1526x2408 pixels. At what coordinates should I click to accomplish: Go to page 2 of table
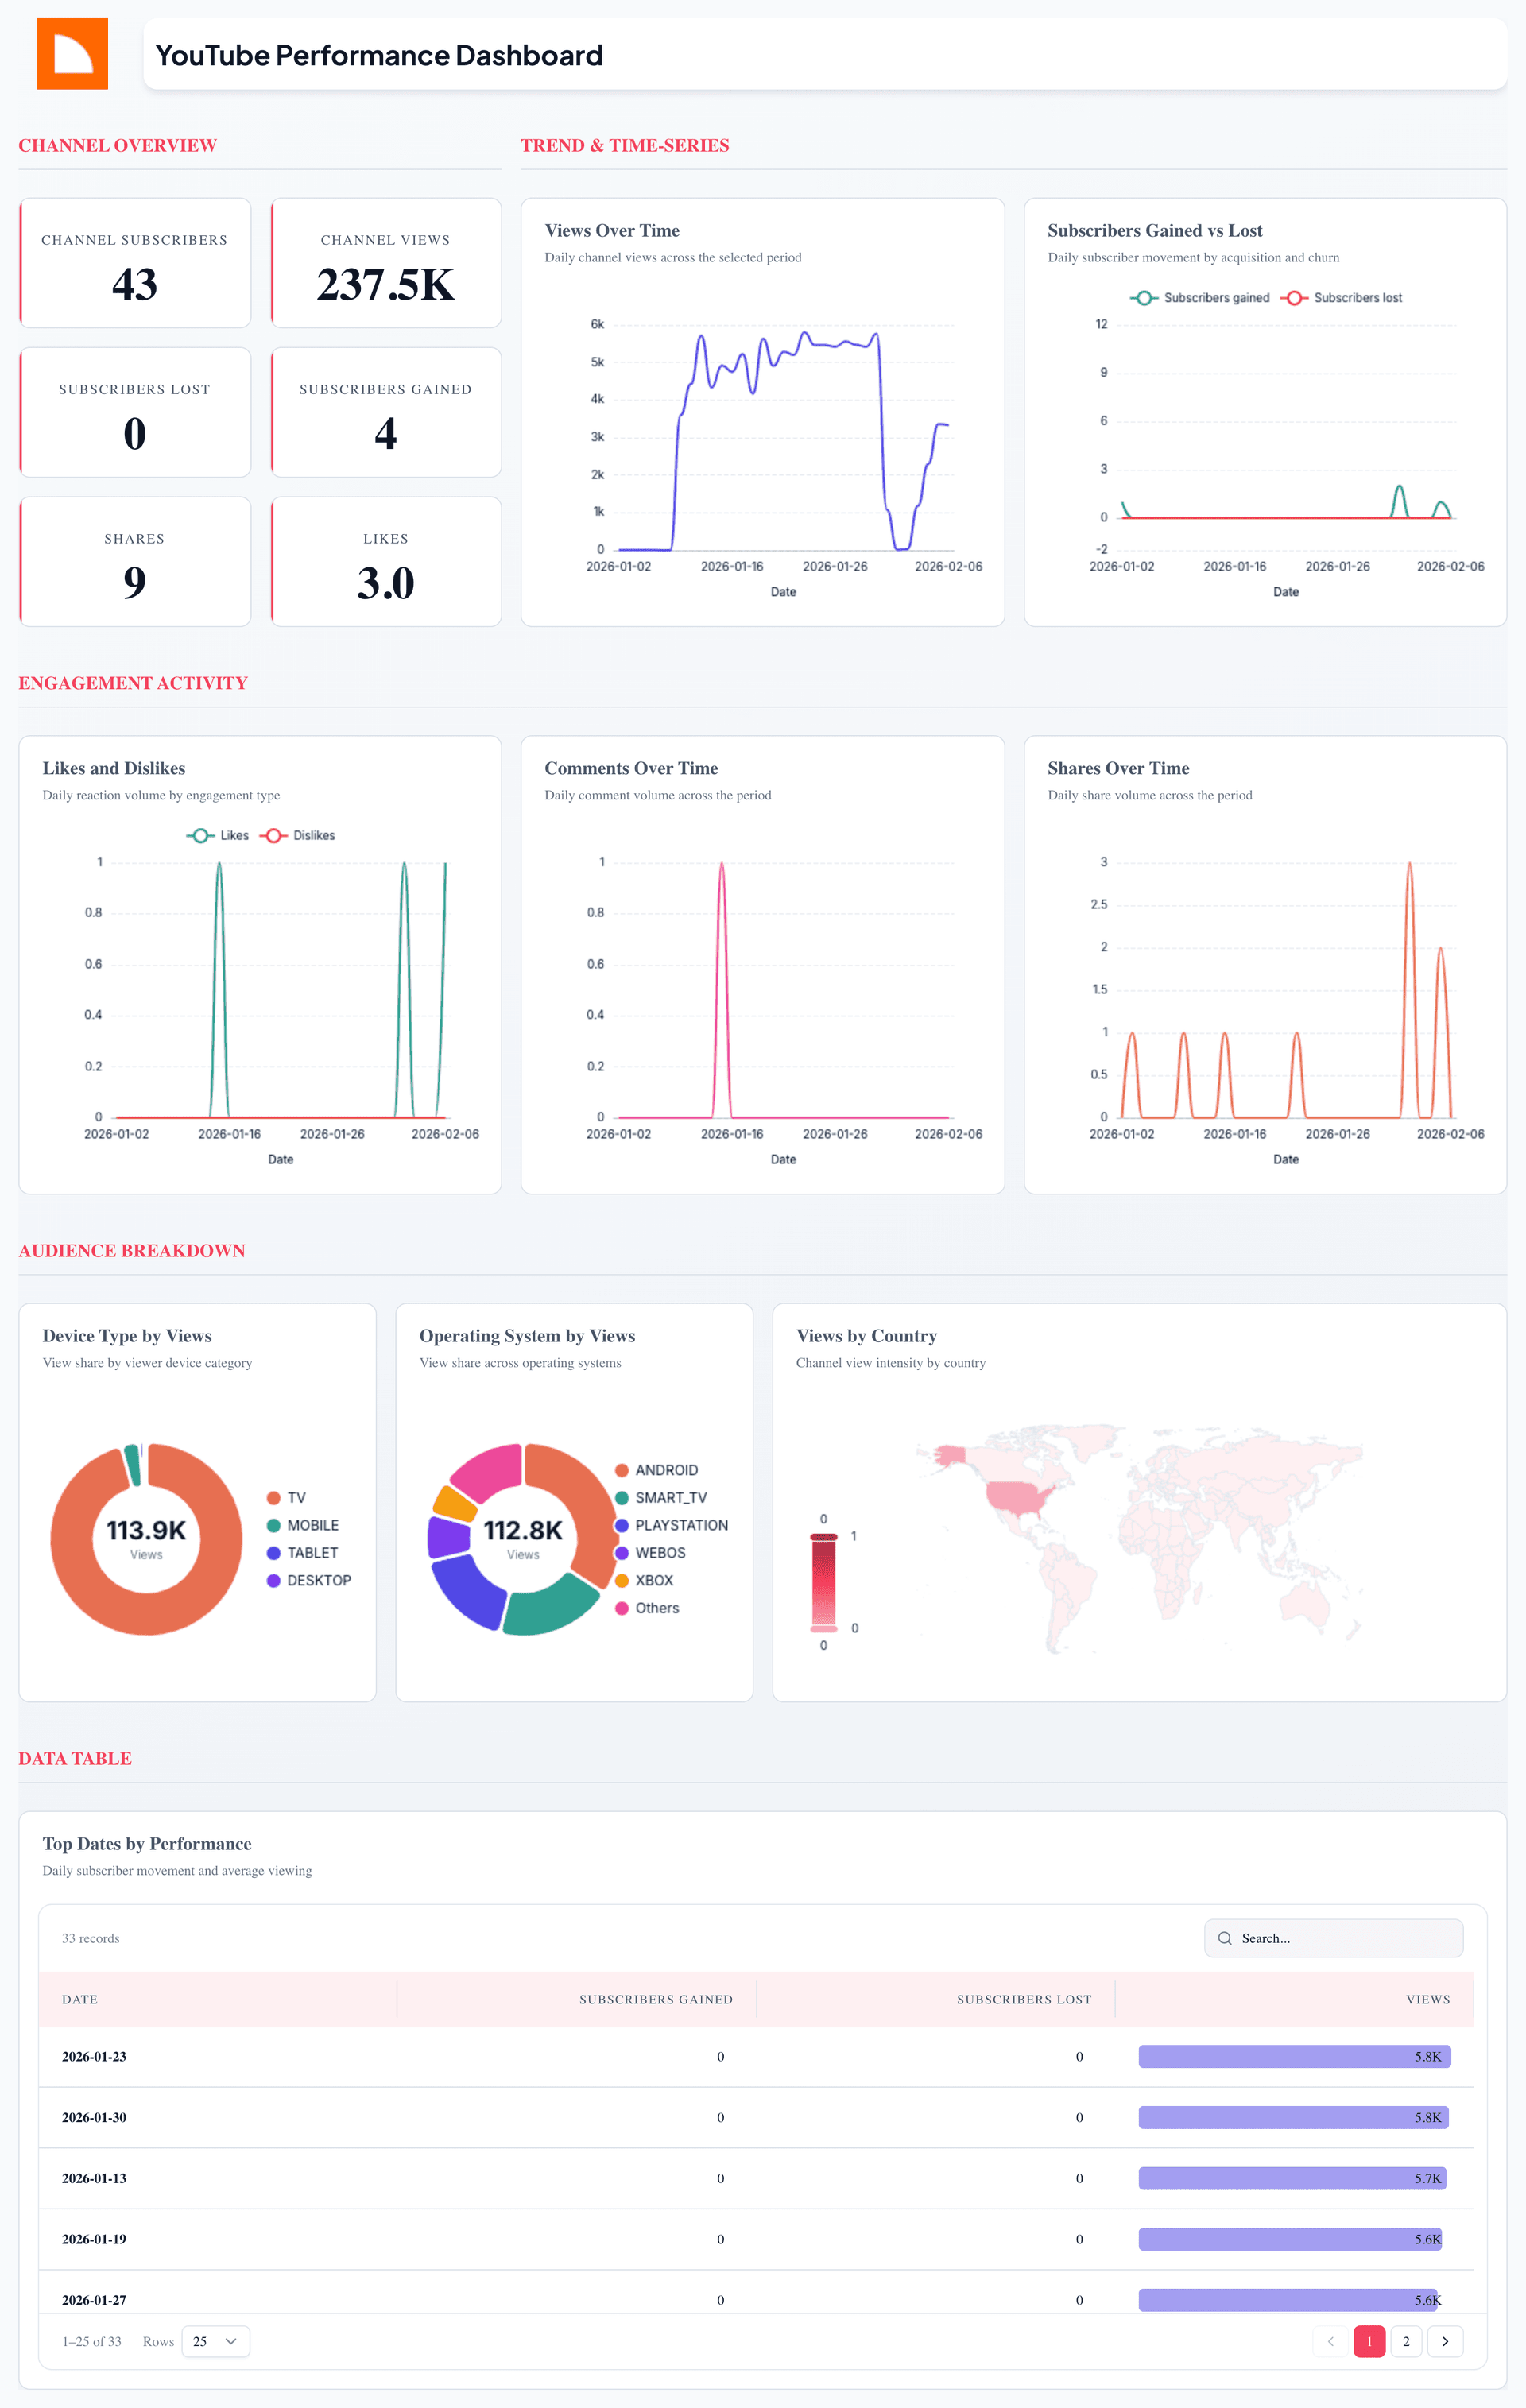coord(1406,2341)
